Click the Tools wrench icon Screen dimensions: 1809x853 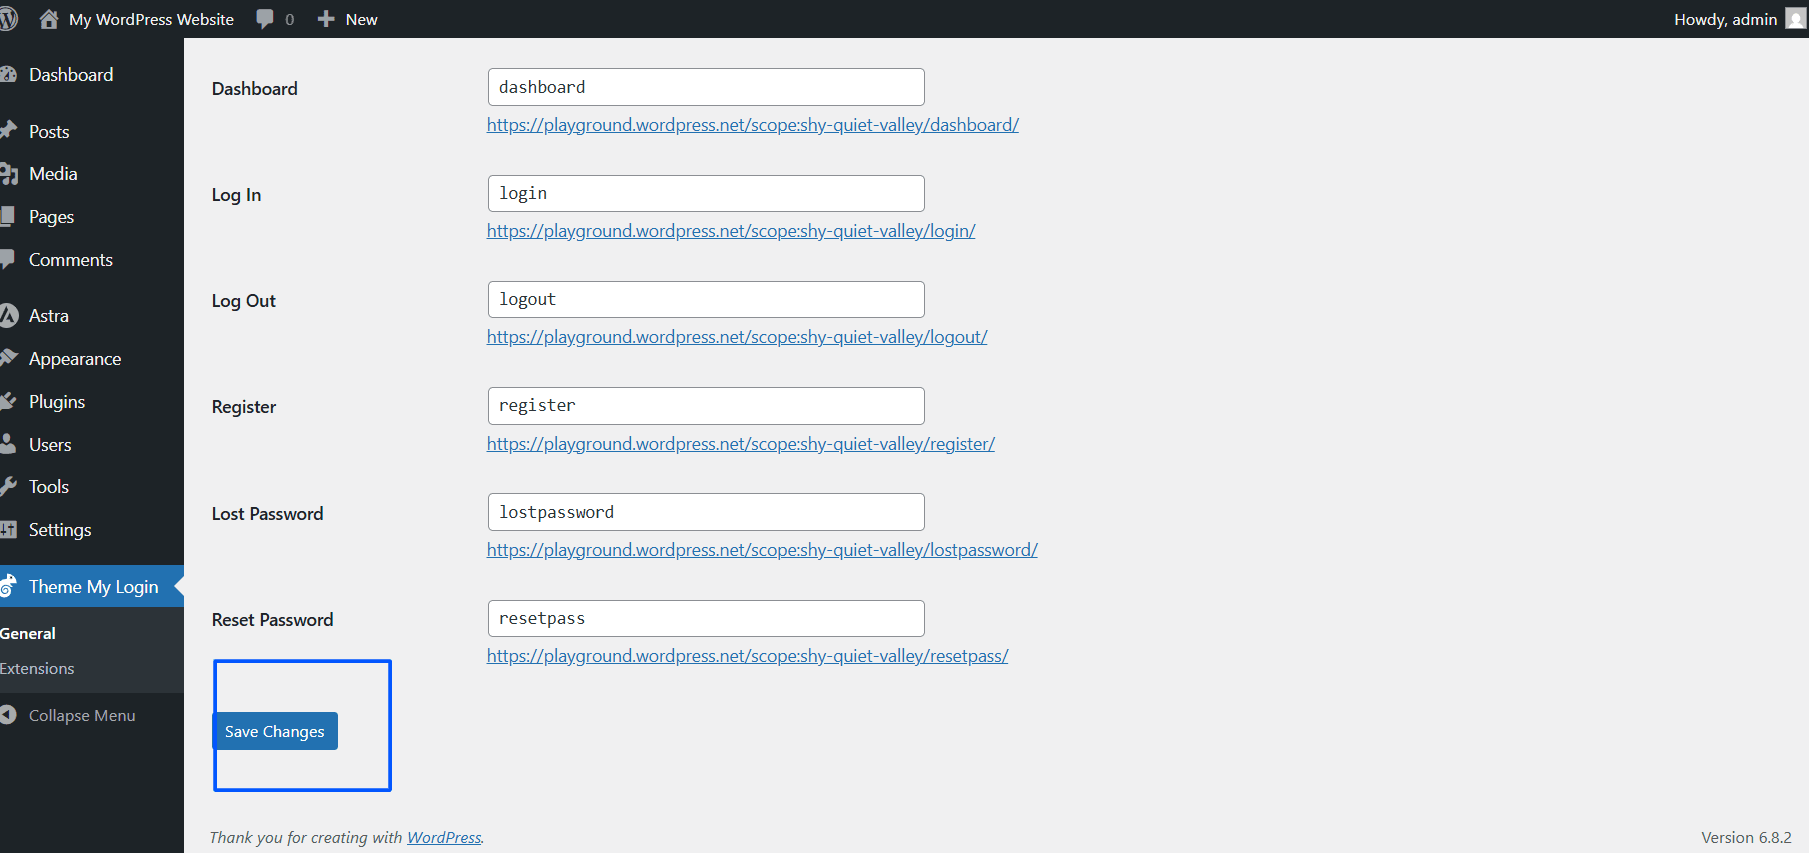point(9,487)
